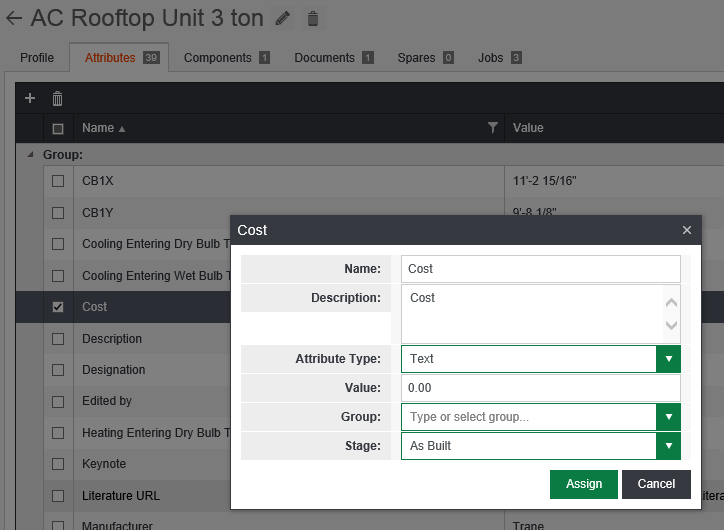The width and height of the screenshot is (724, 530).
Task: Expand the Group combo box arrow
Action: pyautogui.click(x=668, y=417)
